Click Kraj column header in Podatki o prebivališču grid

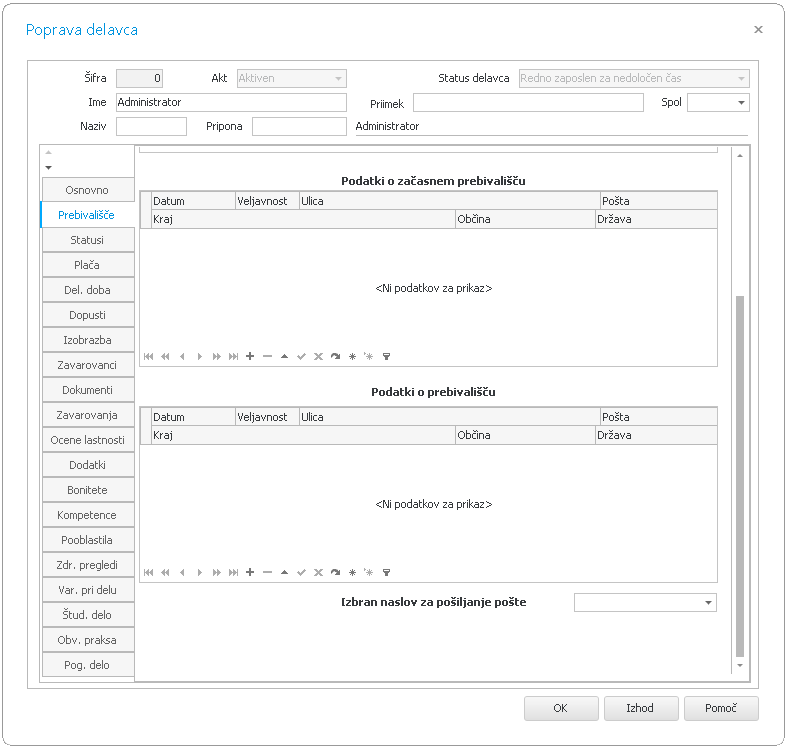(x=303, y=435)
